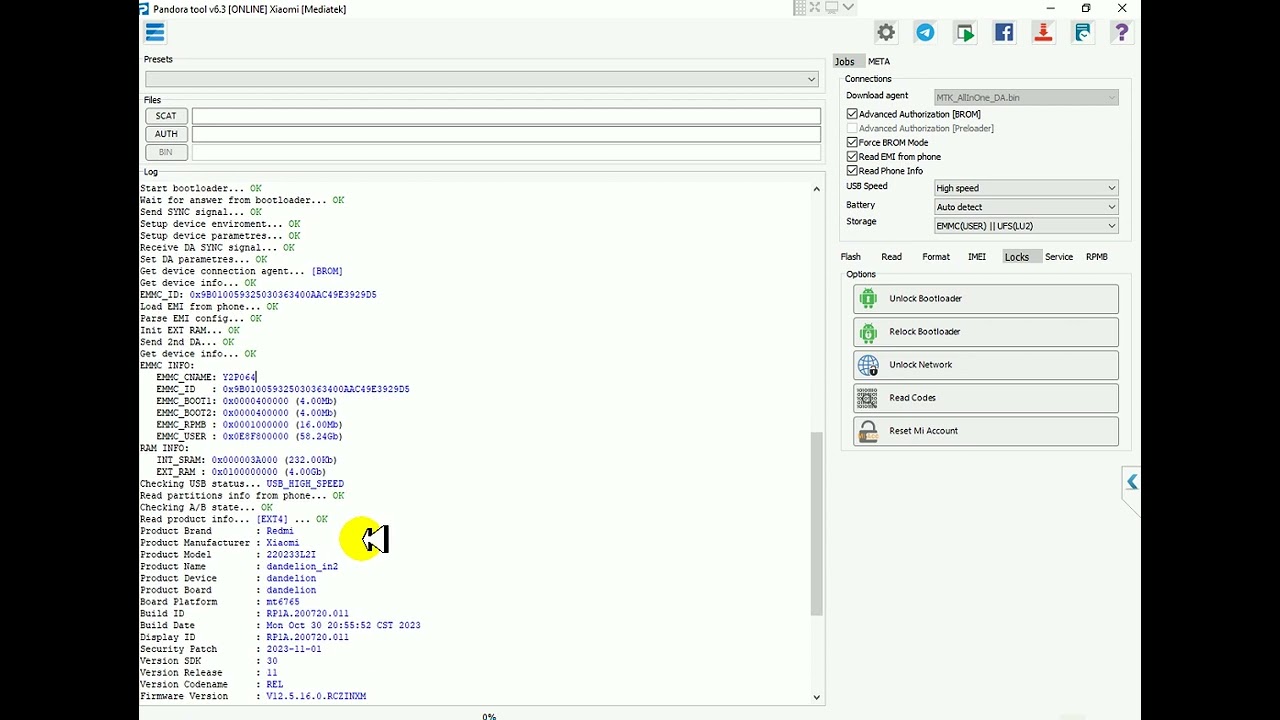Open the USB Speed dropdown

pyautogui.click(x=1026, y=188)
